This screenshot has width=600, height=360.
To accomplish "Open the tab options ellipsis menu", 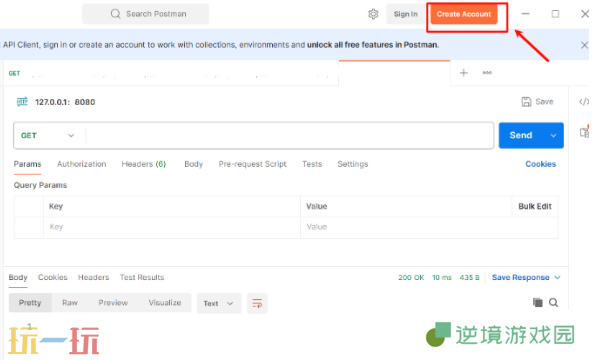I will point(487,73).
